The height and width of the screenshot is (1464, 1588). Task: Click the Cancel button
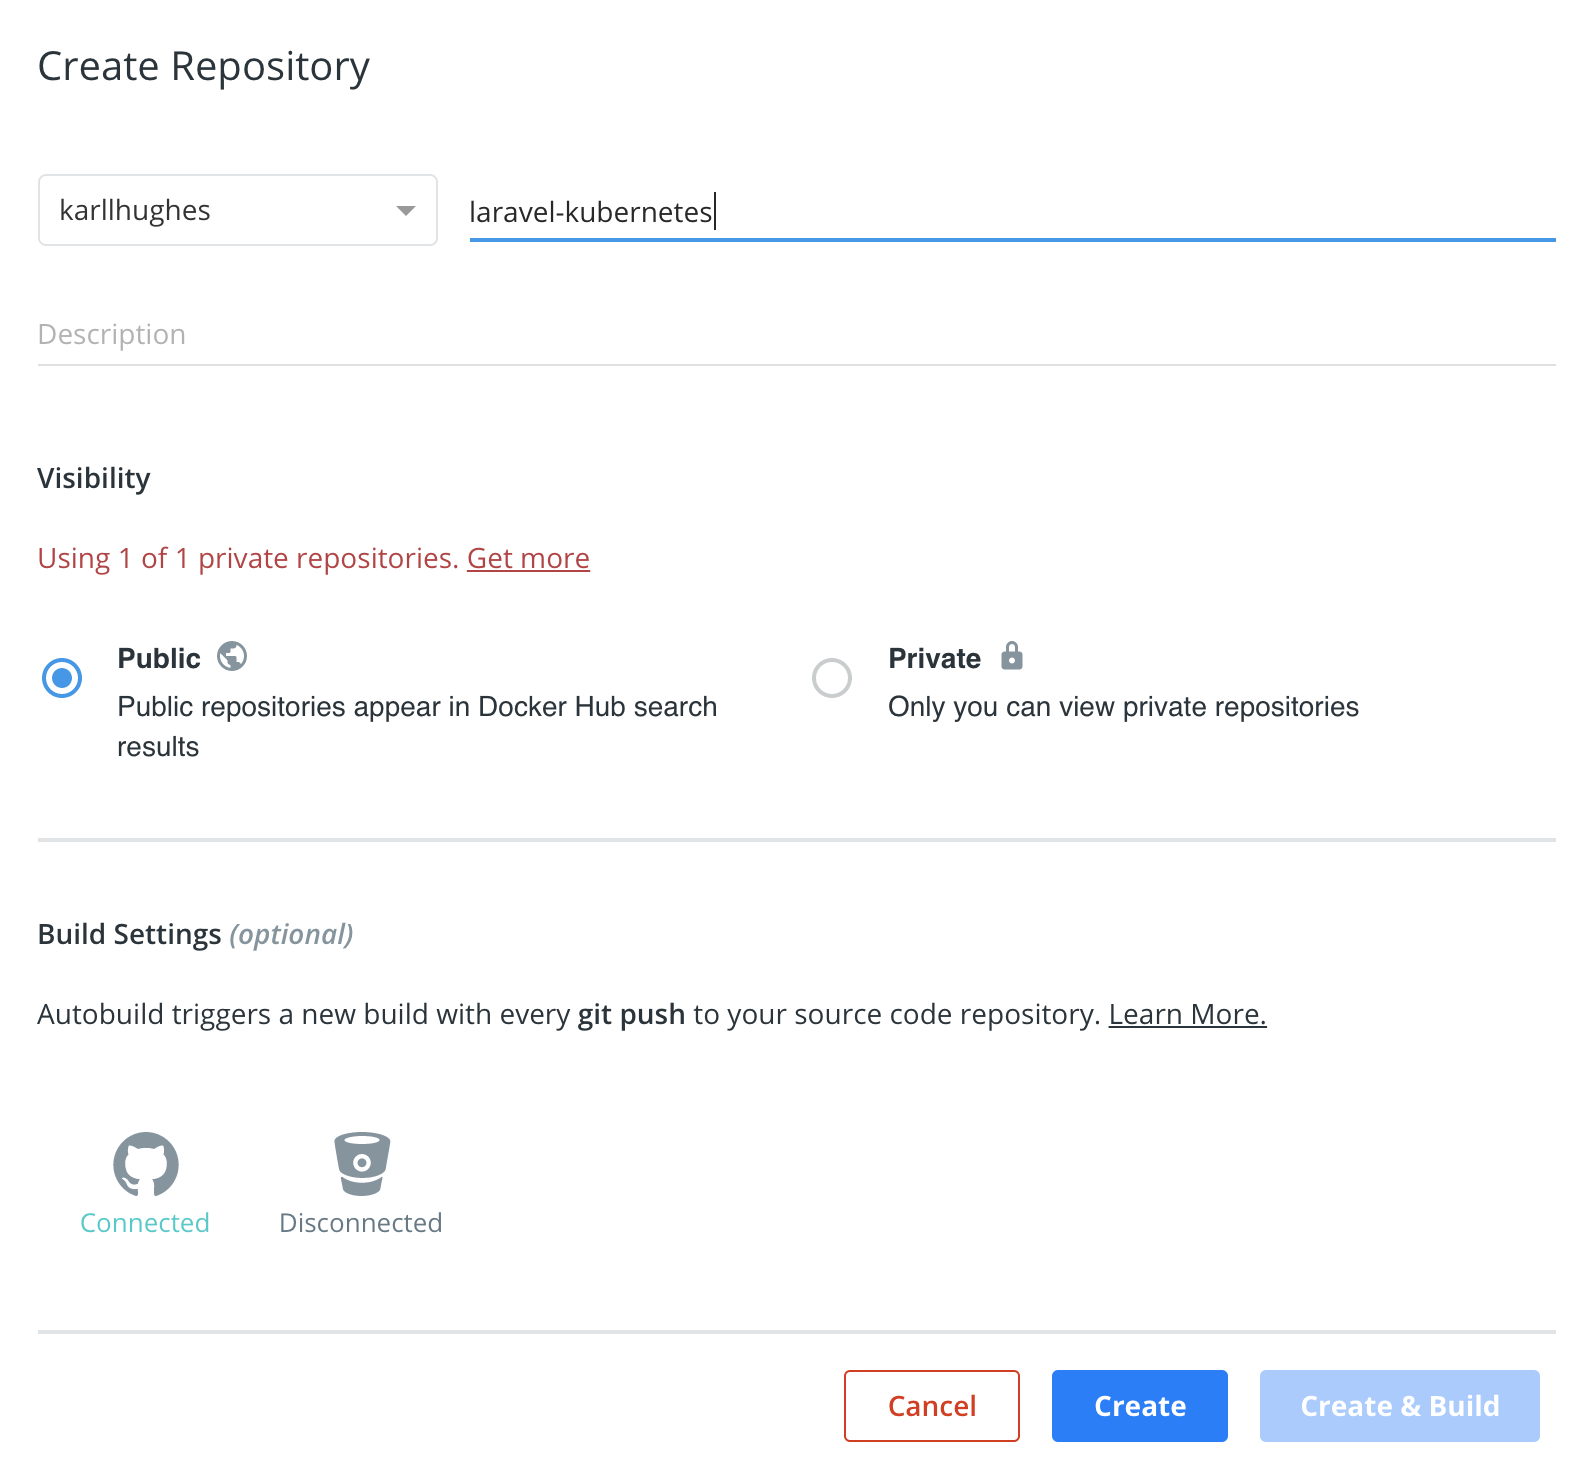pyautogui.click(x=932, y=1406)
